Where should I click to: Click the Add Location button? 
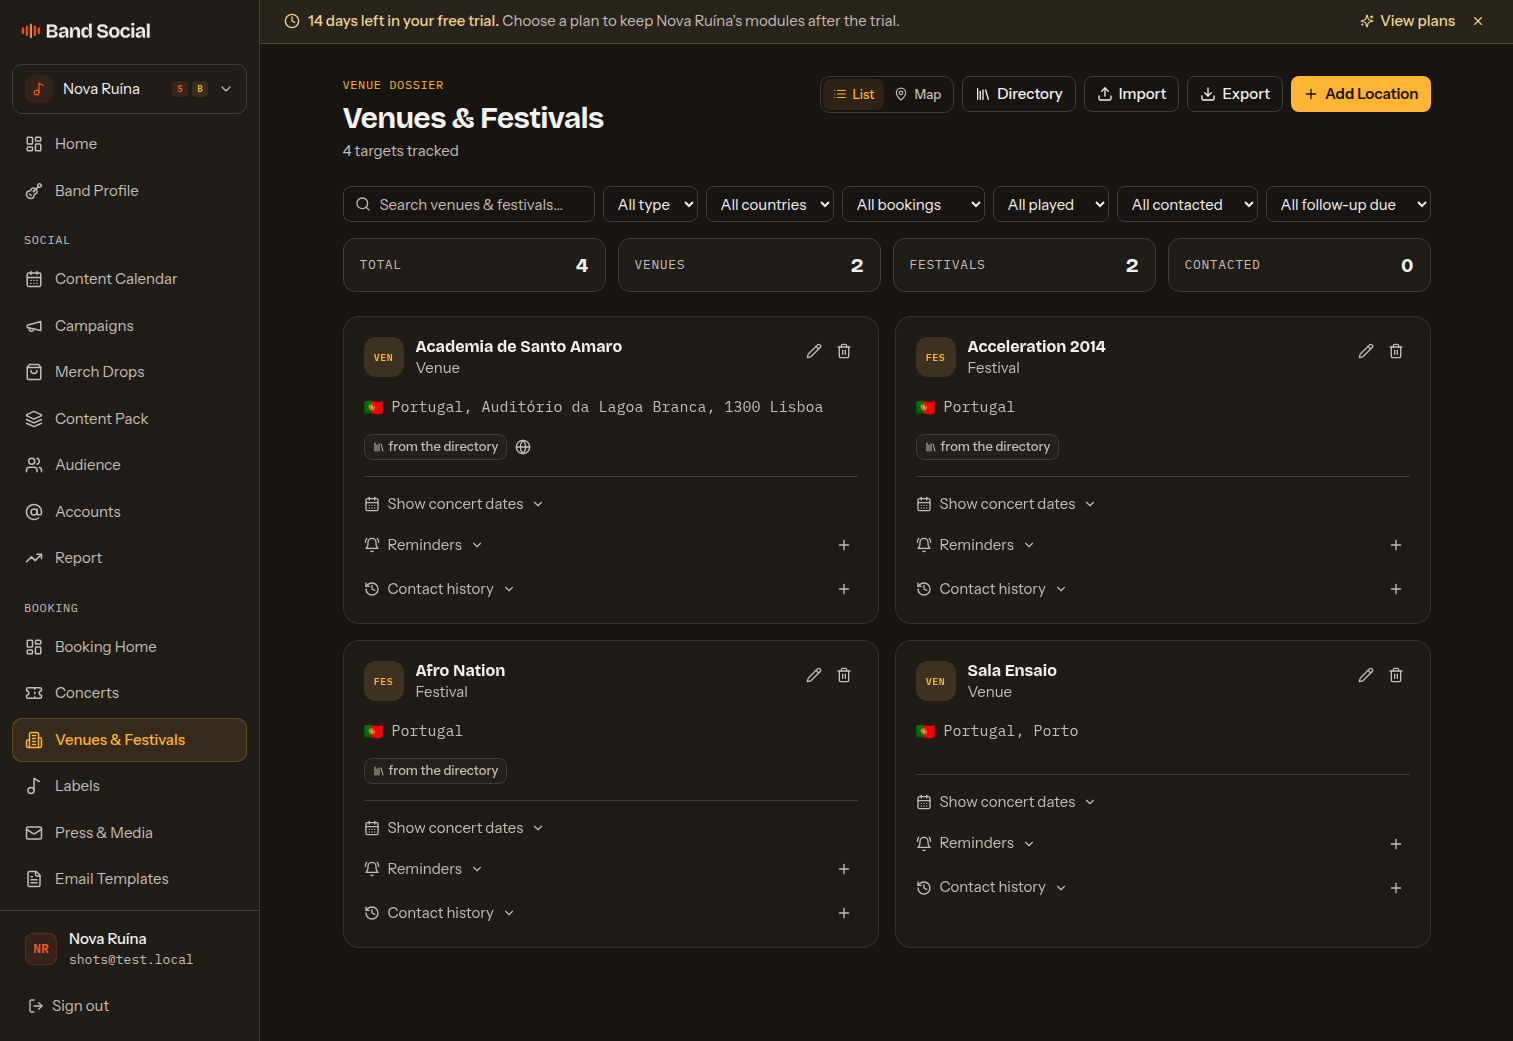(1360, 94)
